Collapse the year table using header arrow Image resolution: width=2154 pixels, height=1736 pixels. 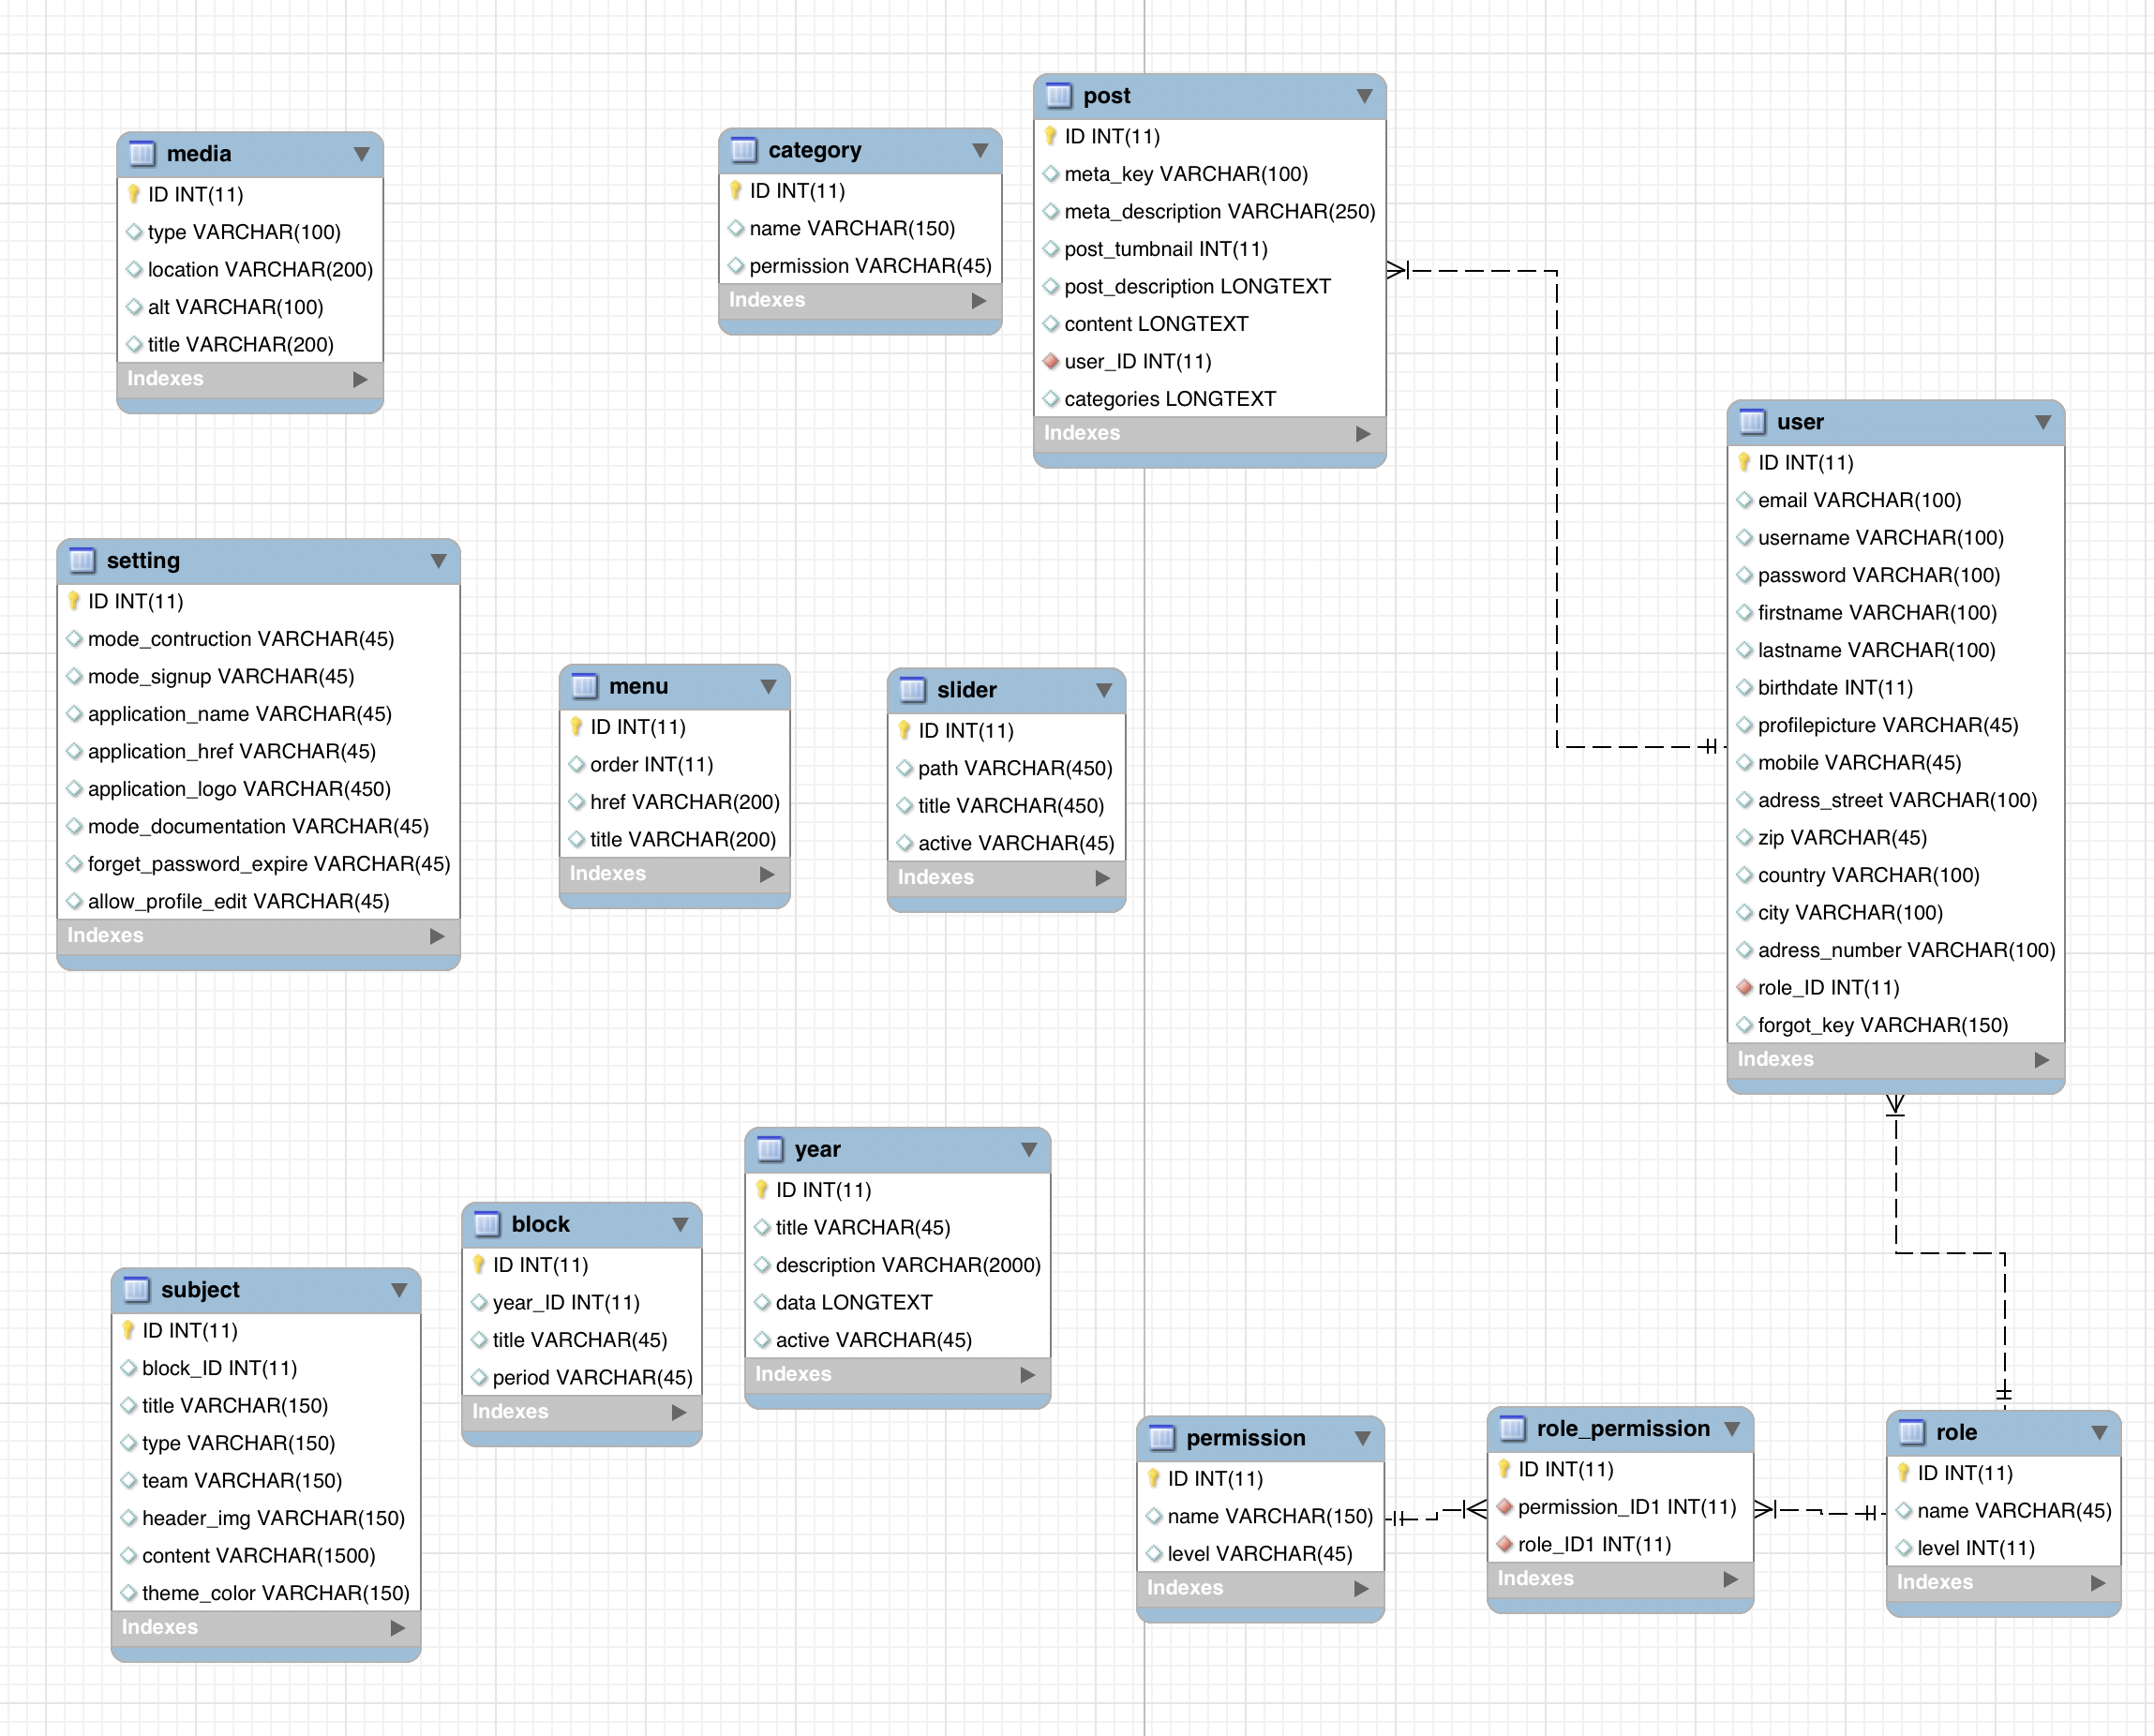(x=1028, y=1149)
